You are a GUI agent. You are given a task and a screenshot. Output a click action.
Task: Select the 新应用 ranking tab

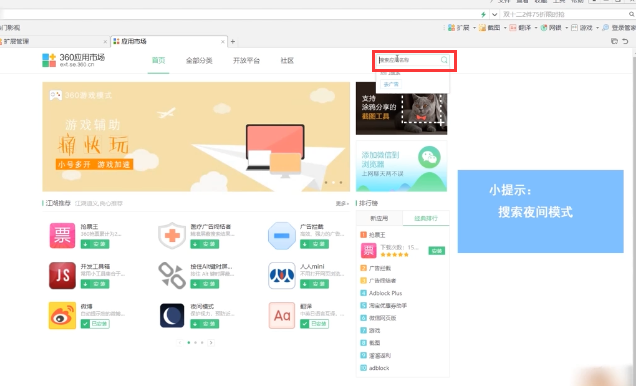[379, 218]
